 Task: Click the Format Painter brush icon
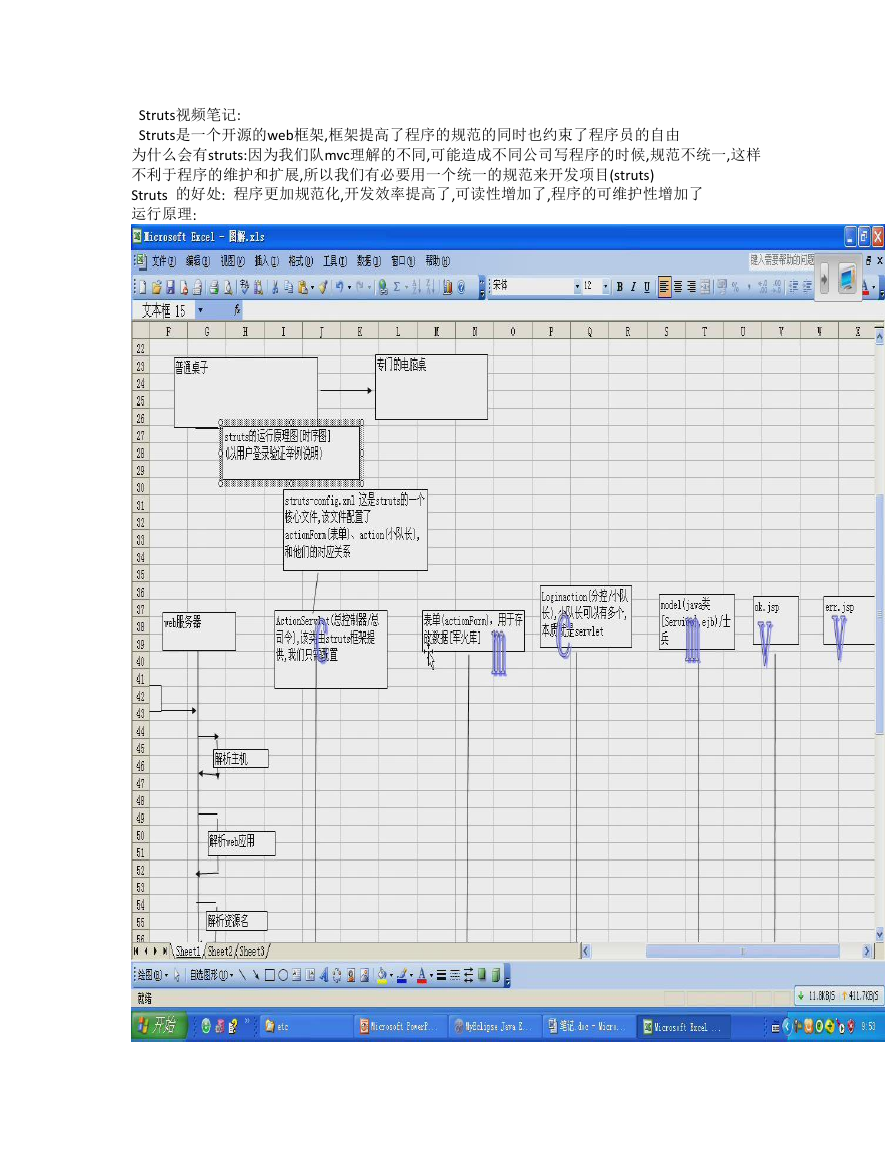click(x=323, y=287)
